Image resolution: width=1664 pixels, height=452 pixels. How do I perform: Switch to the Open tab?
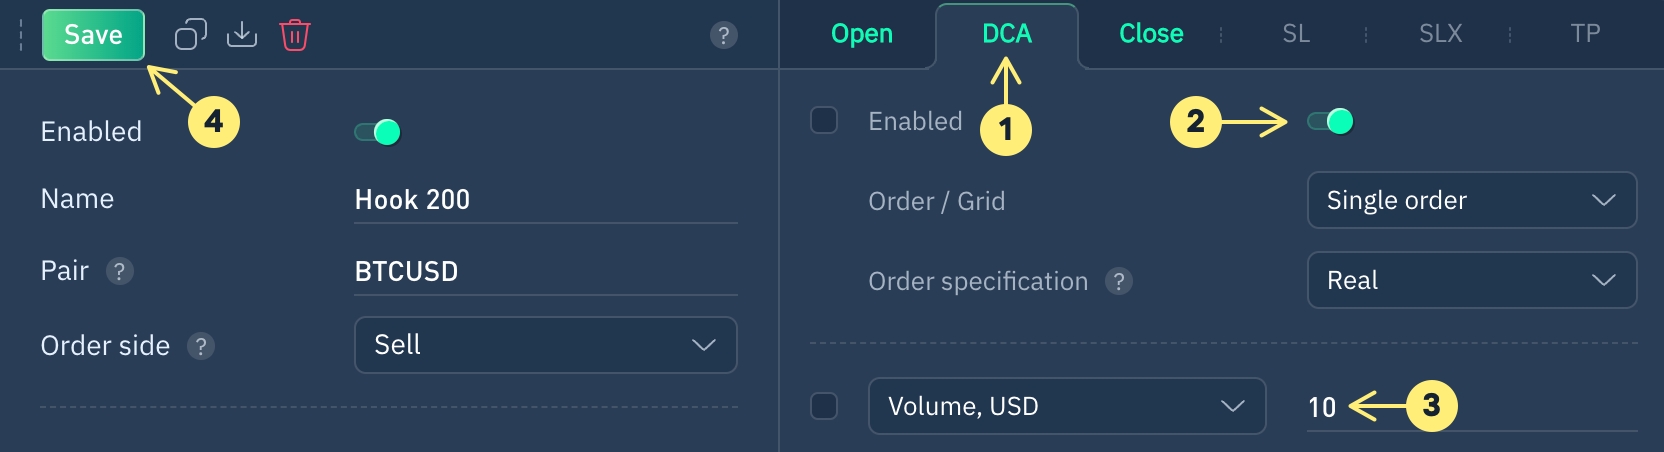862,34
